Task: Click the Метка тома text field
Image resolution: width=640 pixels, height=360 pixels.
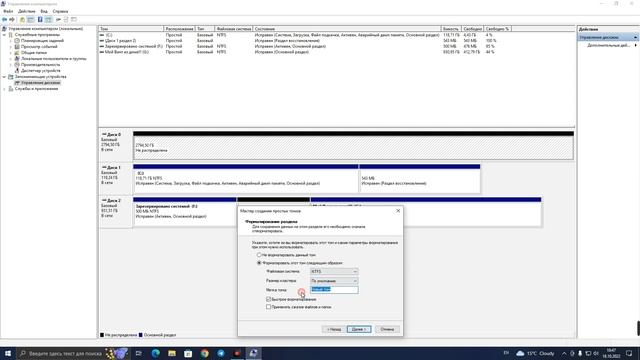Action: (334, 289)
